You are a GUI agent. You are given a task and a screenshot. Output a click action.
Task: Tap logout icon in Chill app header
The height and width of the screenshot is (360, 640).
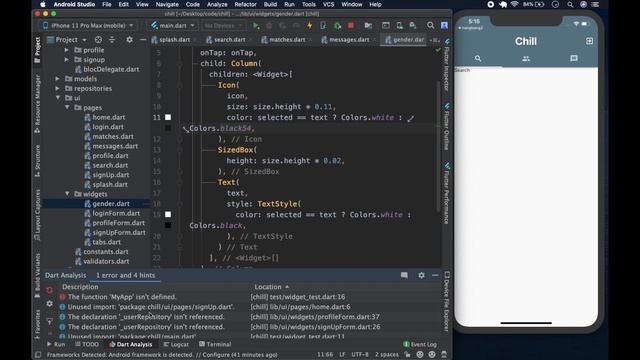(589, 41)
